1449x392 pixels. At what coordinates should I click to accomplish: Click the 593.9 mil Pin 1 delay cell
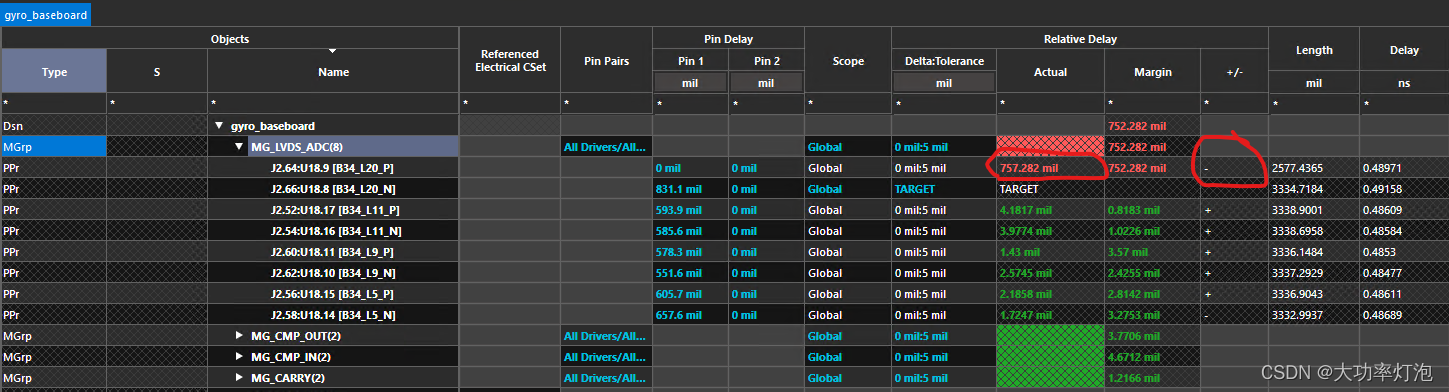690,210
